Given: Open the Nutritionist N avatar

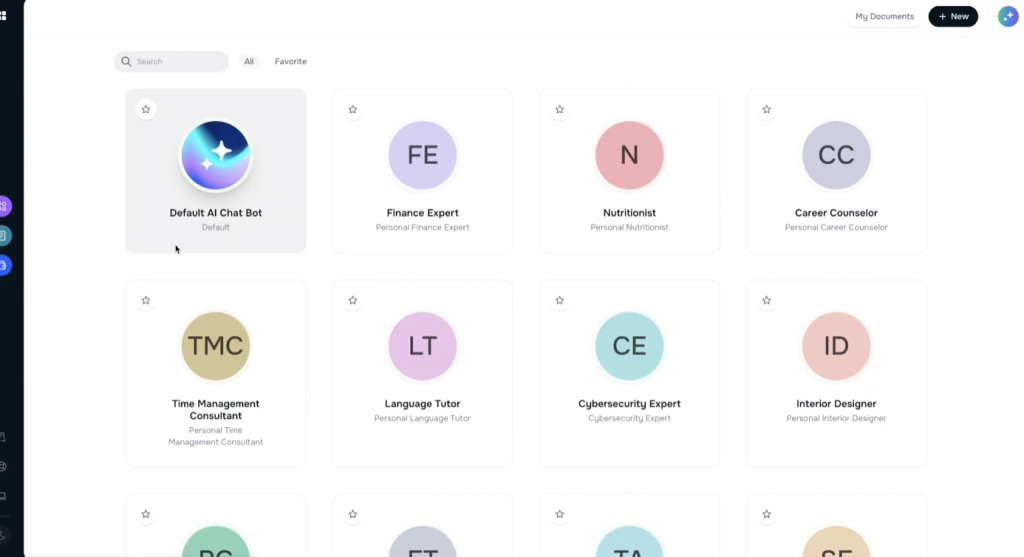Looking at the screenshot, I should pos(629,156).
